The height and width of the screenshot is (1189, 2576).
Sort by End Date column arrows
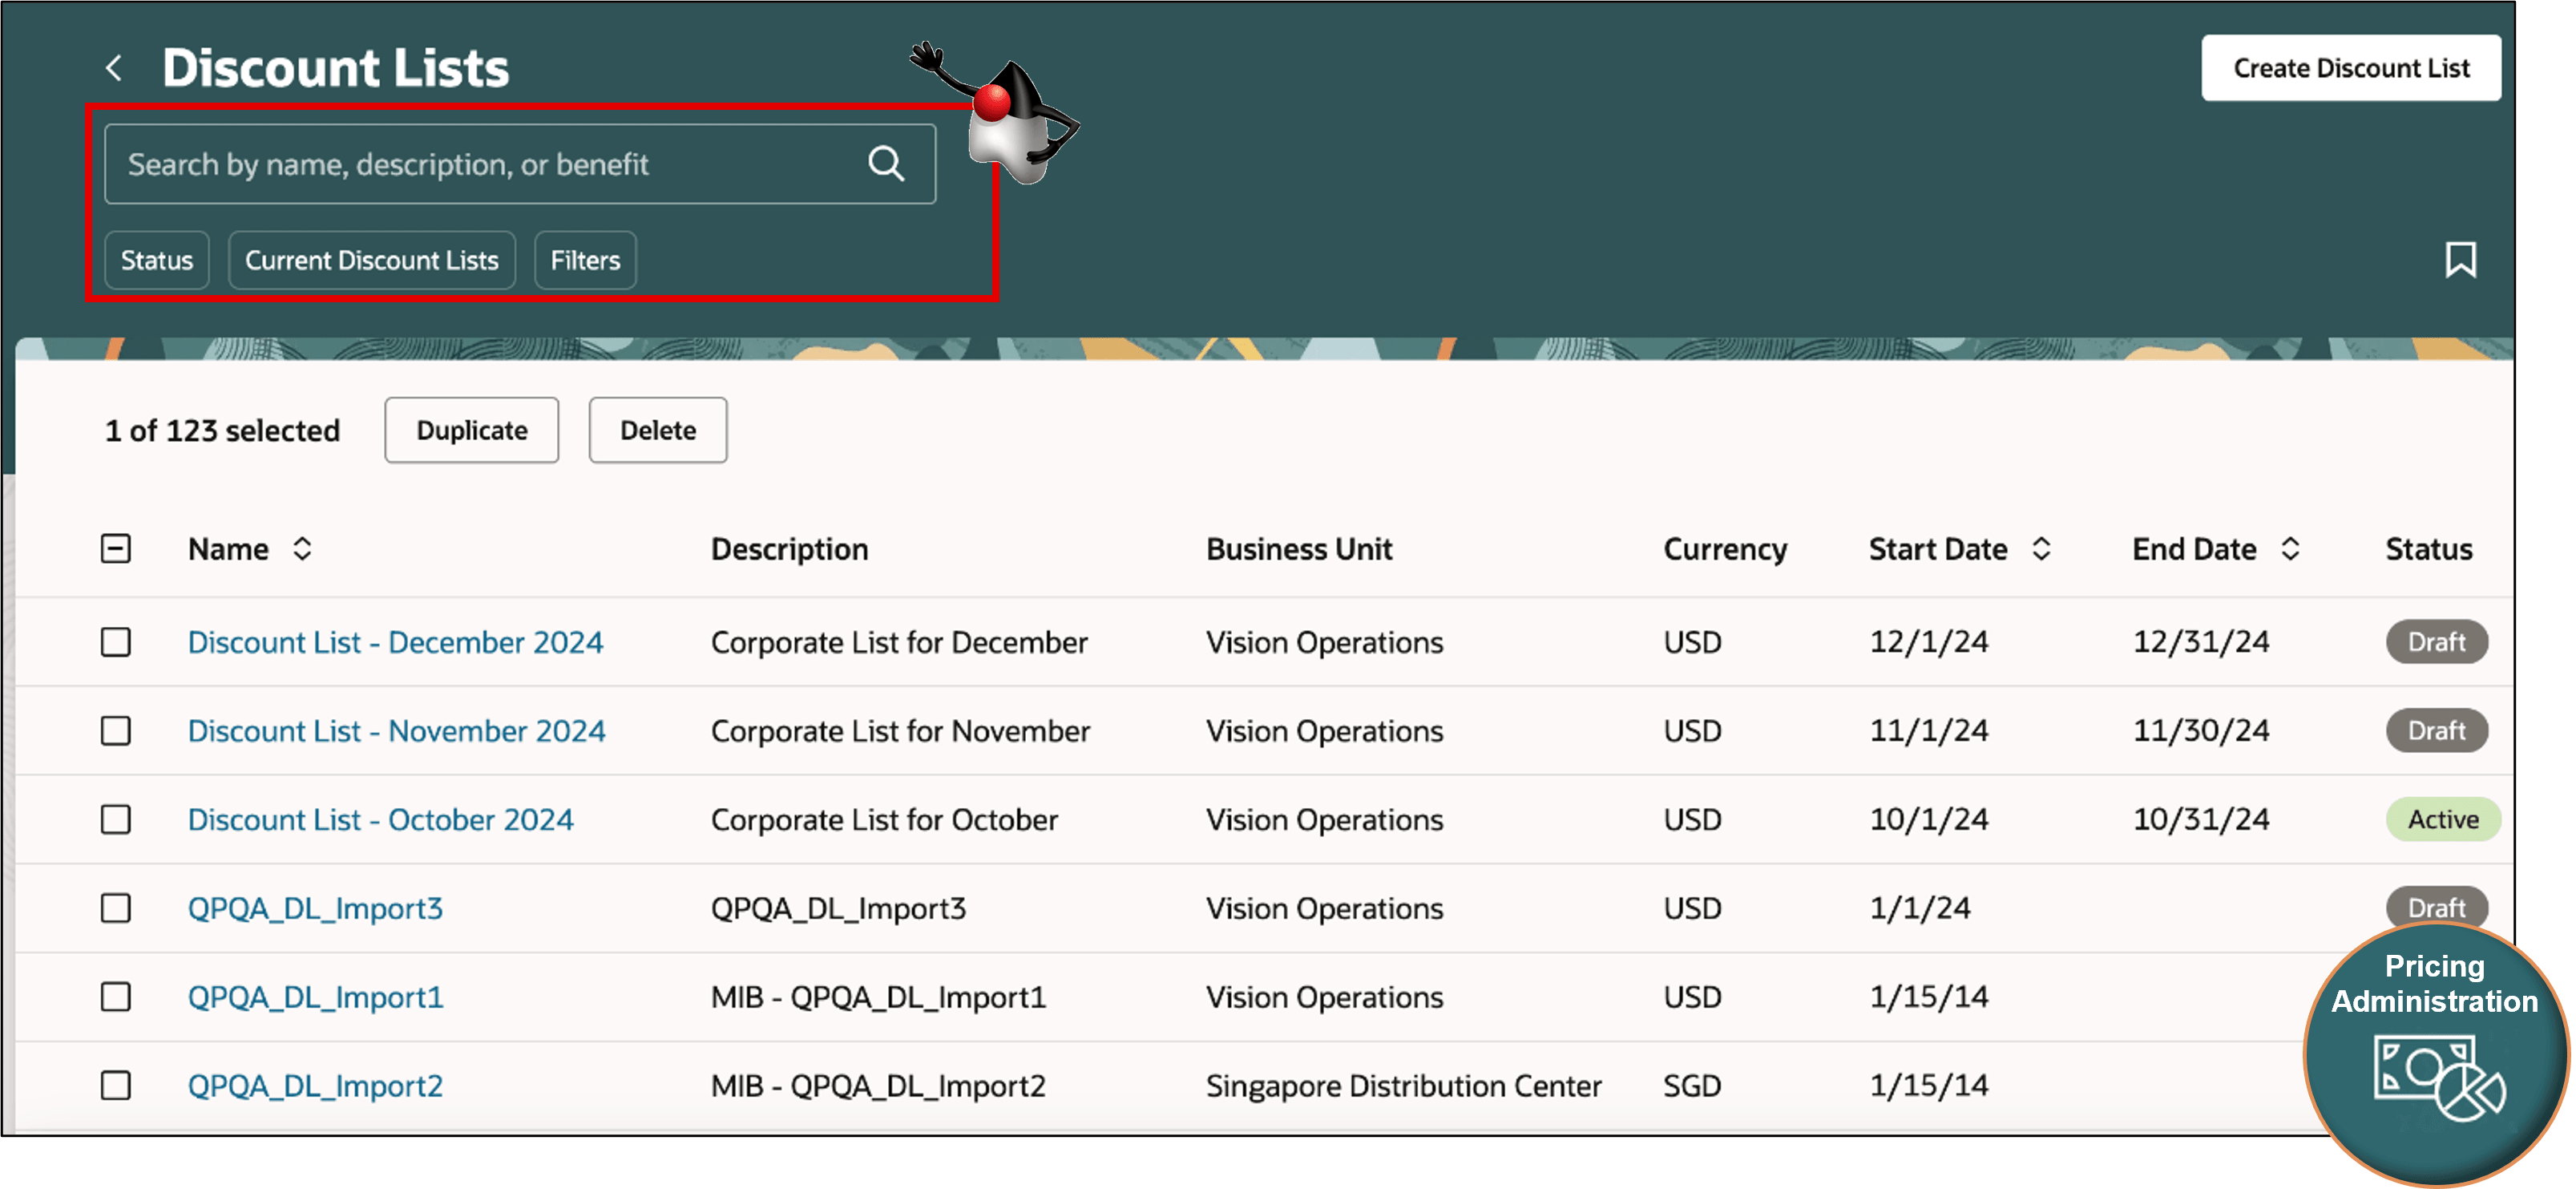point(2290,549)
